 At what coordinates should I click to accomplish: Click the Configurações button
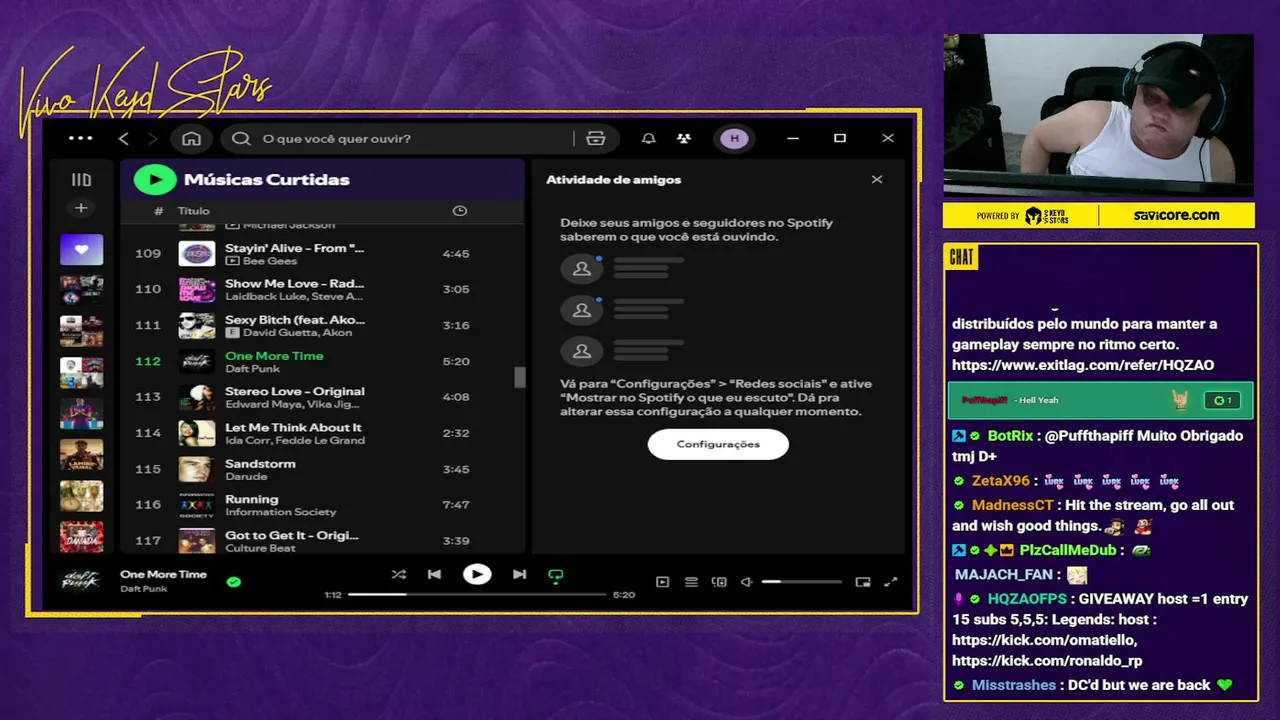[x=718, y=444]
